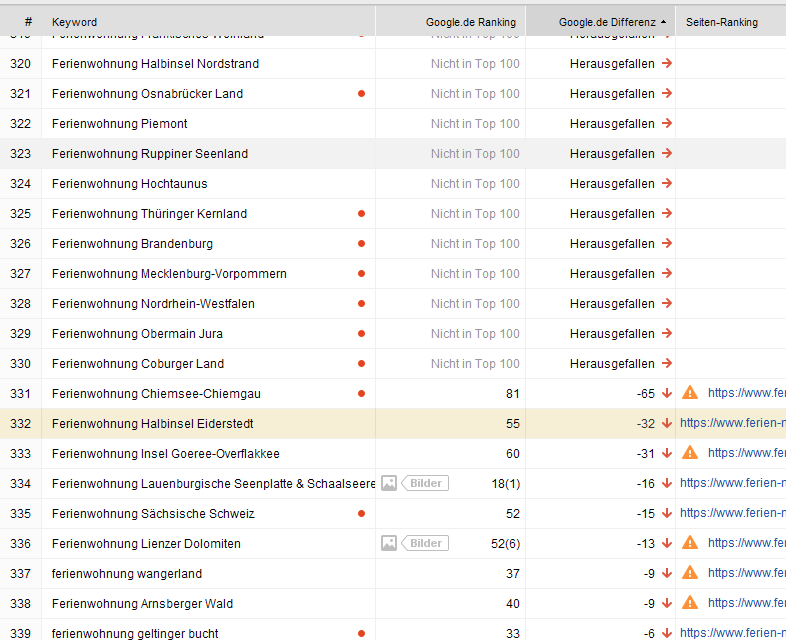
Task: Click warning icon in Chiemsee-Chiemgau row
Action: (690, 393)
